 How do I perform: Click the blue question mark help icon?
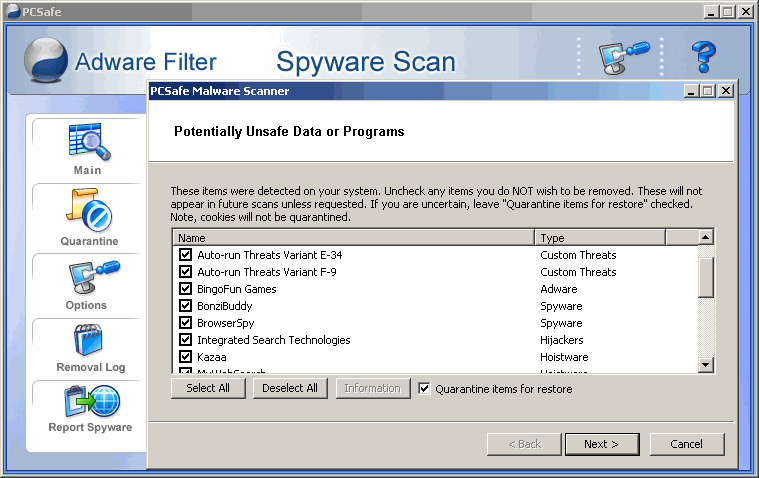coord(703,57)
